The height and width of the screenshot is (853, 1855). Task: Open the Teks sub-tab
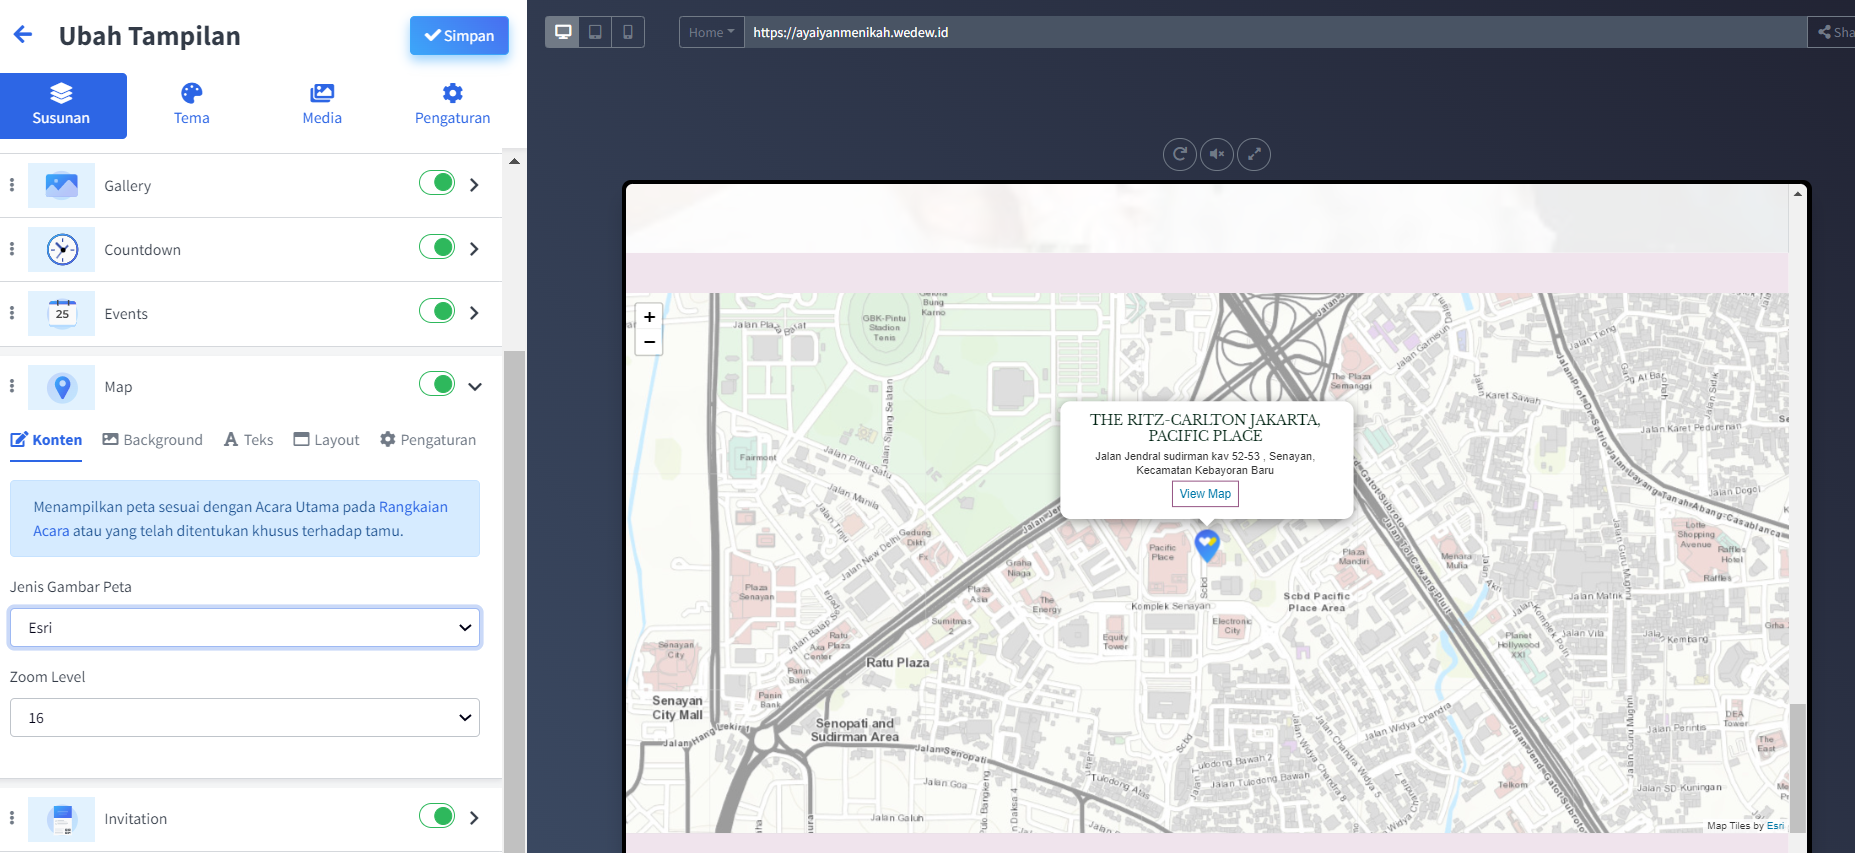click(x=248, y=440)
